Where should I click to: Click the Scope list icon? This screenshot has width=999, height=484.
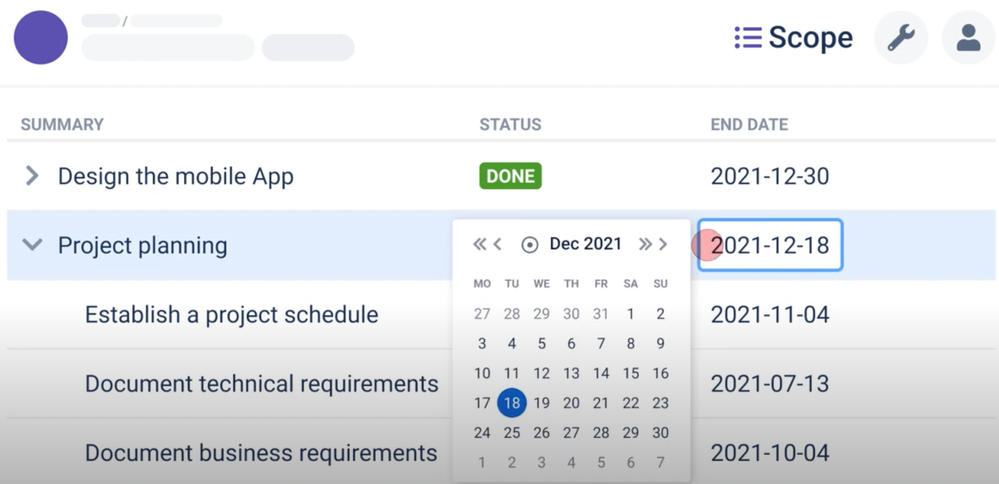pos(748,38)
